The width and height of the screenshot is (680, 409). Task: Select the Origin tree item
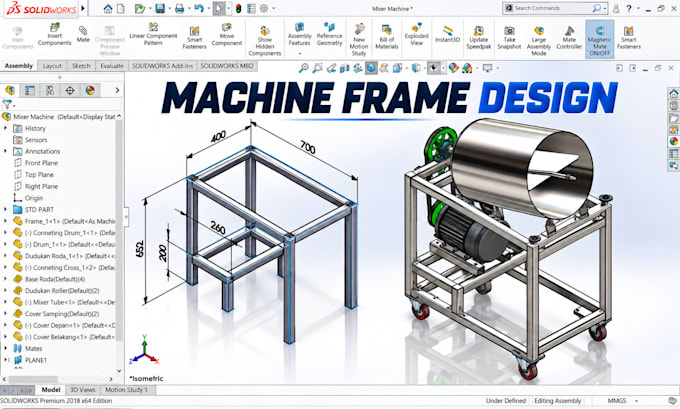[33, 198]
